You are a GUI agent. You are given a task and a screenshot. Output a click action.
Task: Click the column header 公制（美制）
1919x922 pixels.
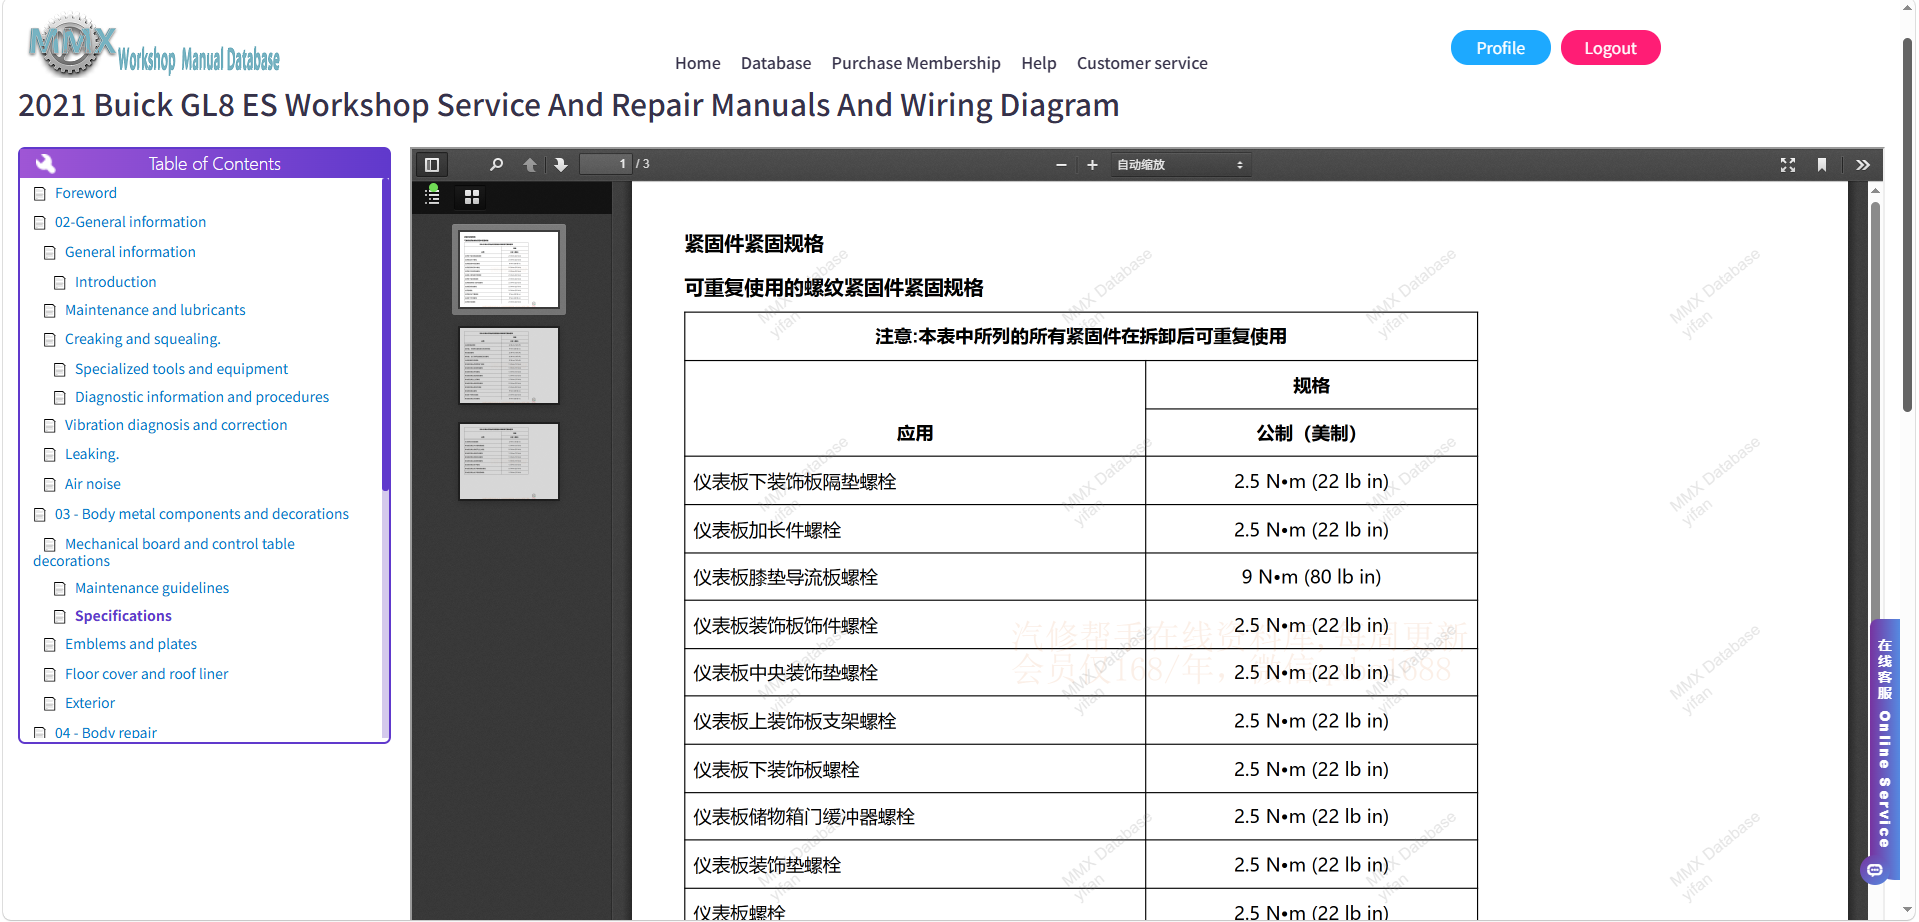[1311, 433]
